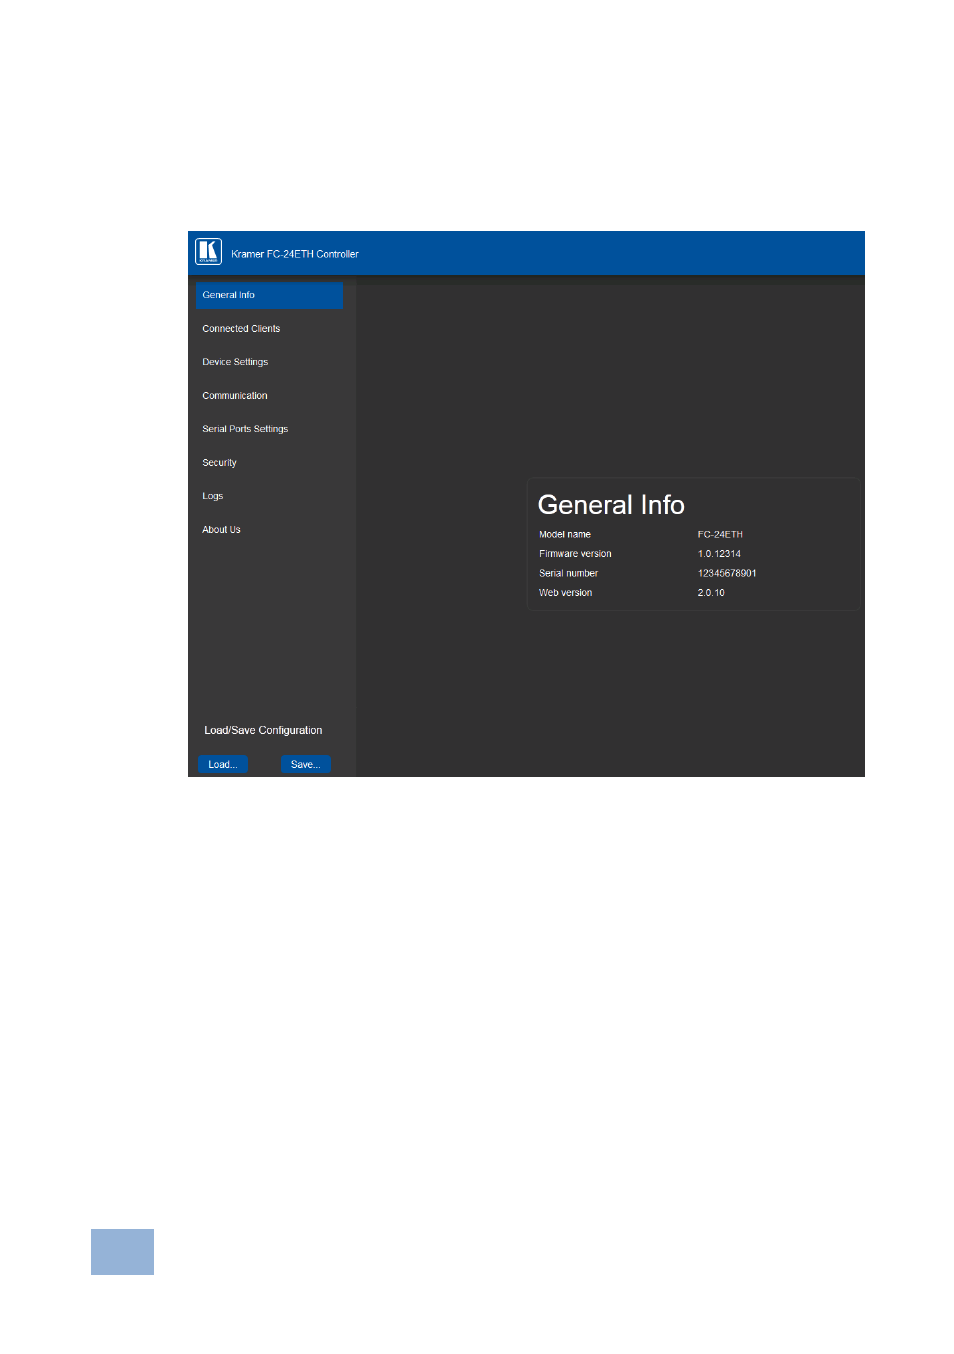Viewport: 954px width, 1354px height.
Task: Open Serial Ports Settings
Action: click(x=245, y=429)
